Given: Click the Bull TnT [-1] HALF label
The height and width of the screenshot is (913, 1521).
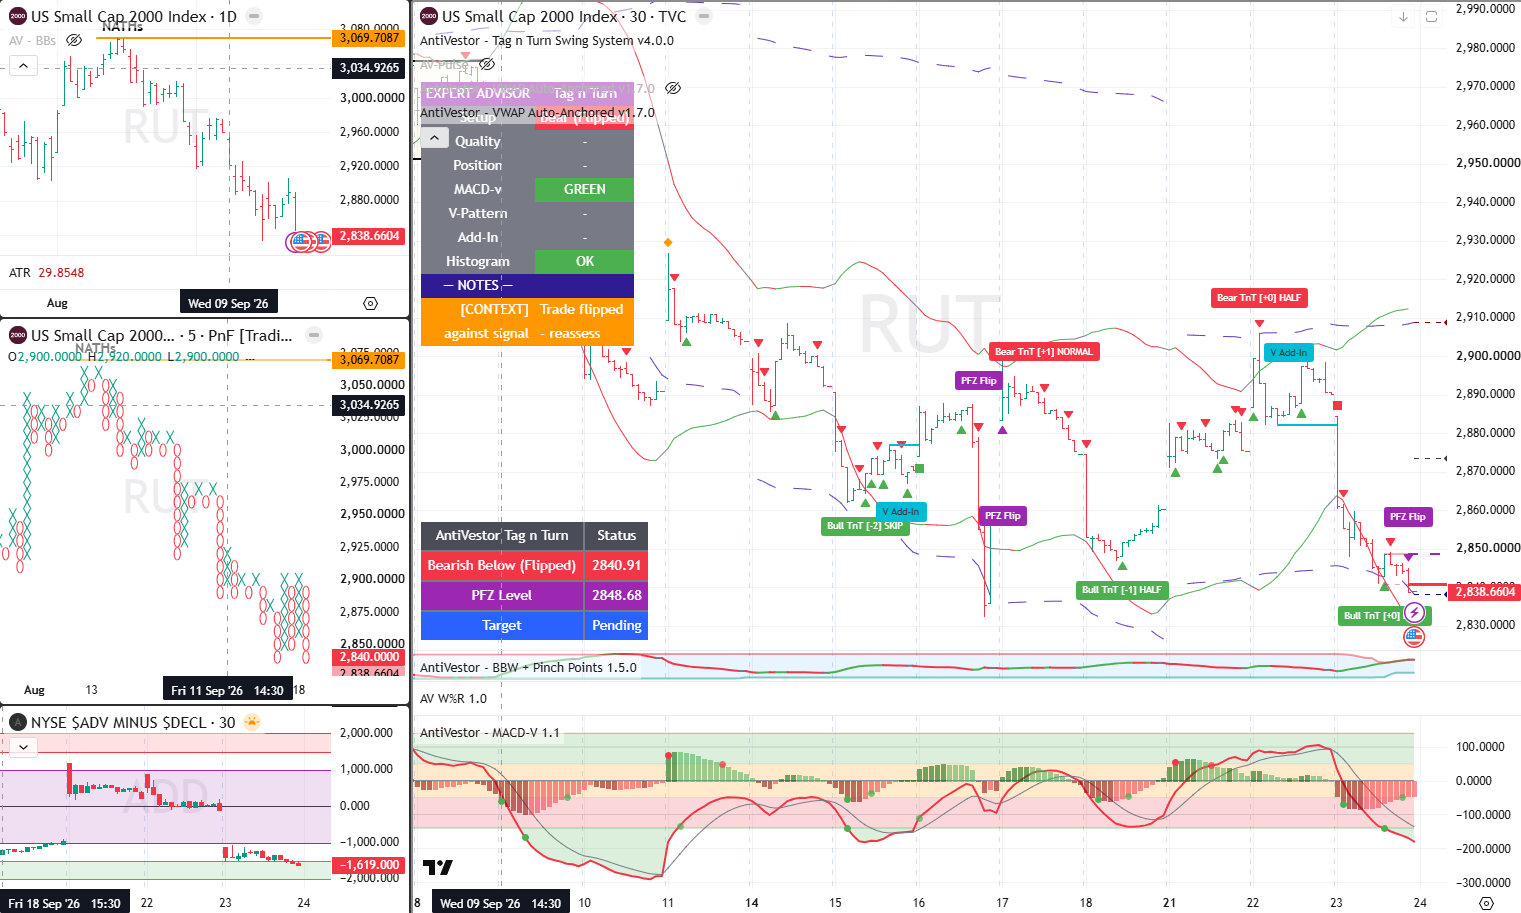Looking at the screenshot, I should (x=1122, y=590).
